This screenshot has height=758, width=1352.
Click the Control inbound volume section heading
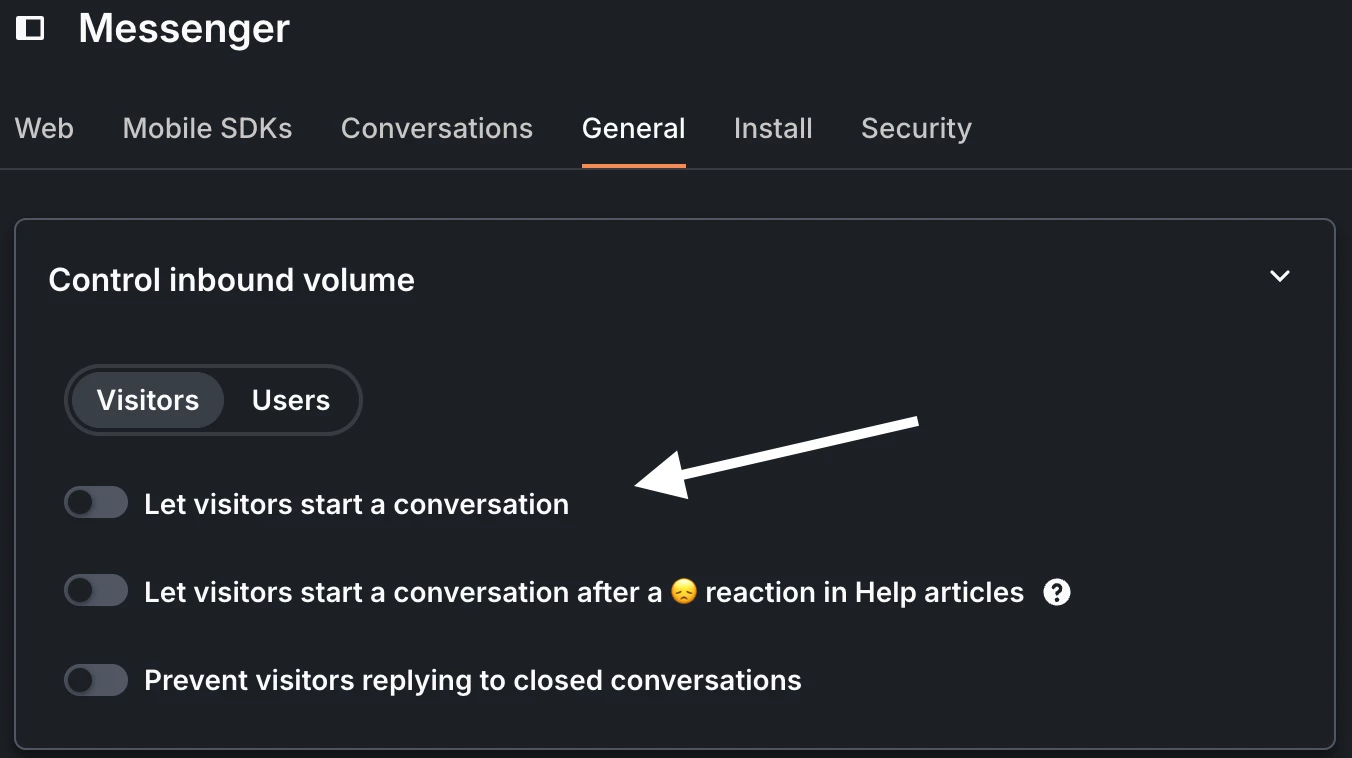(x=231, y=280)
